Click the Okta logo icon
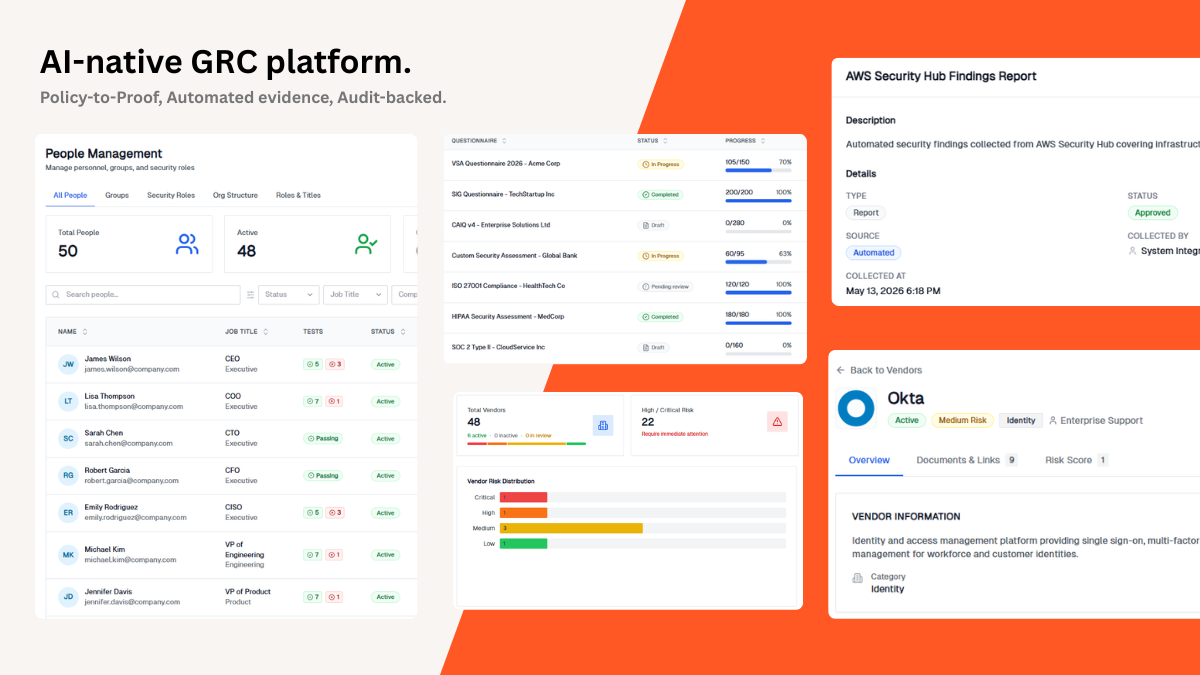The width and height of the screenshot is (1200, 675). 856,409
